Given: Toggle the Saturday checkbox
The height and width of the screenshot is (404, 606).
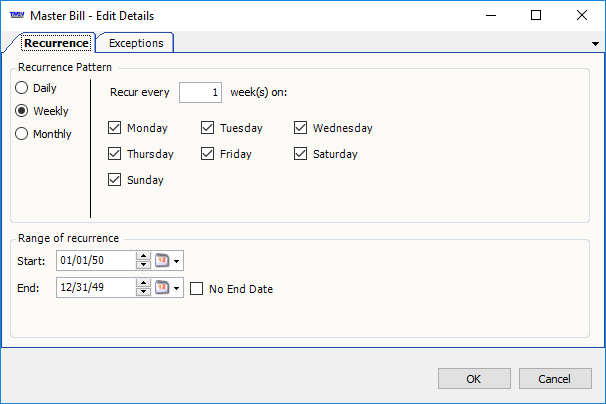Looking at the screenshot, I should click(301, 154).
